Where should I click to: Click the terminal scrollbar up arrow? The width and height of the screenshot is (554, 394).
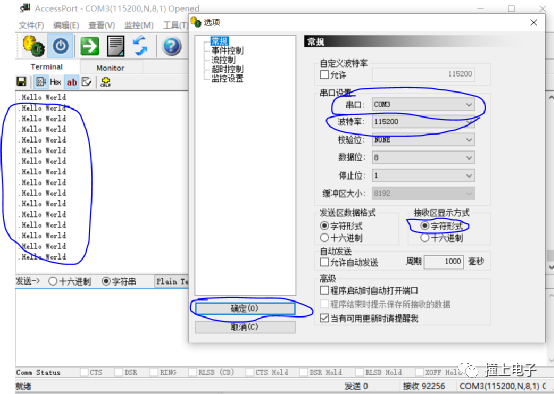tap(550, 97)
